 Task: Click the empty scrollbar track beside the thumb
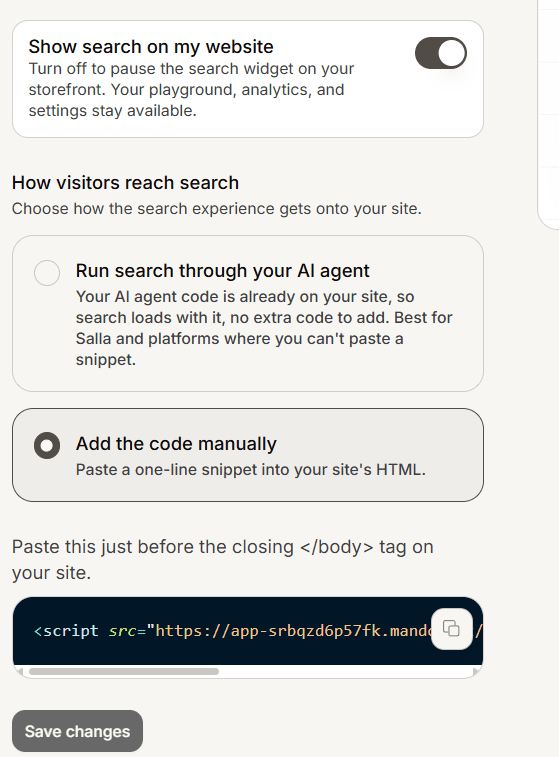345,672
